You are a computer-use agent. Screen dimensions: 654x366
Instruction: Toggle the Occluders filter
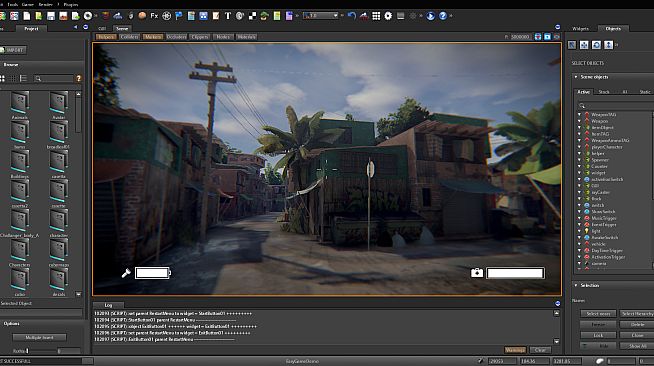[176, 37]
